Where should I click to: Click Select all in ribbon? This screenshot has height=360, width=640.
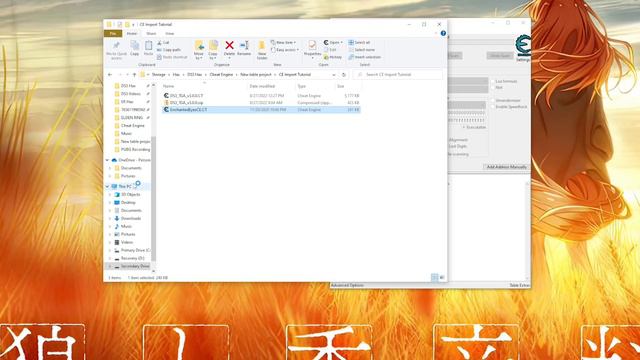pos(359,42)
